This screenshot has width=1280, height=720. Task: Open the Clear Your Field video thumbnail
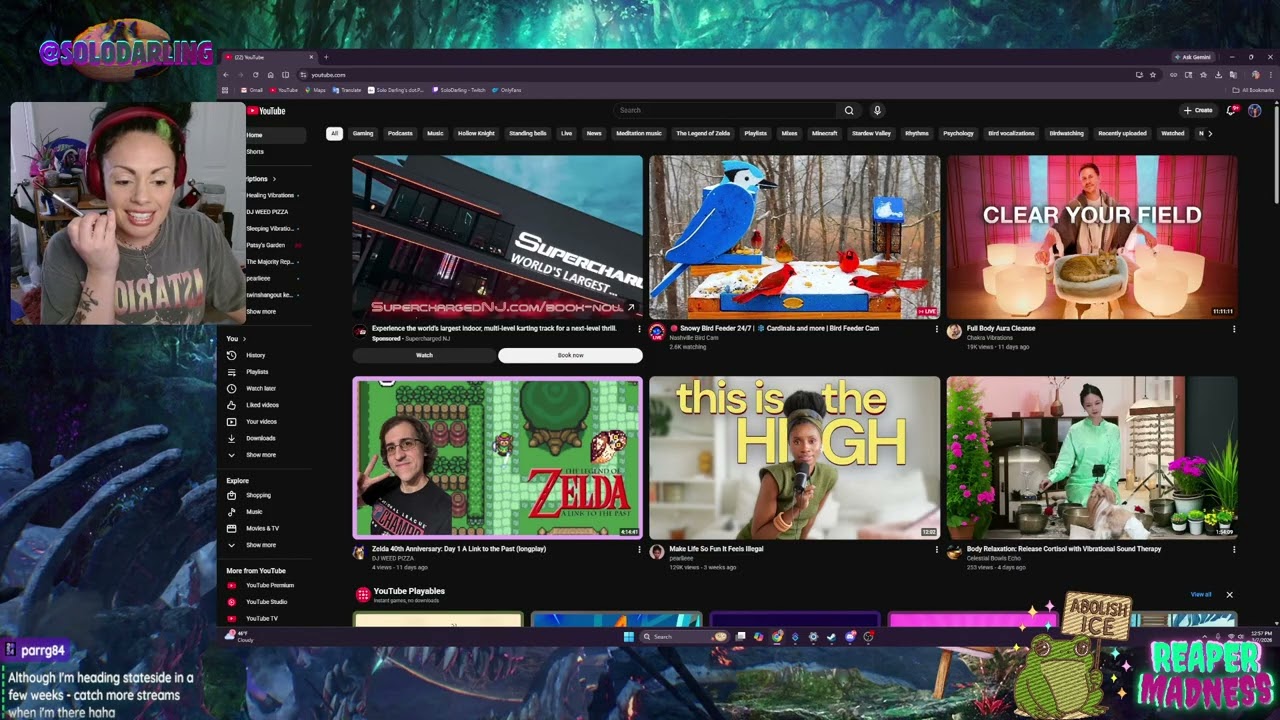pyautogui.click(x=1092, y=237)
